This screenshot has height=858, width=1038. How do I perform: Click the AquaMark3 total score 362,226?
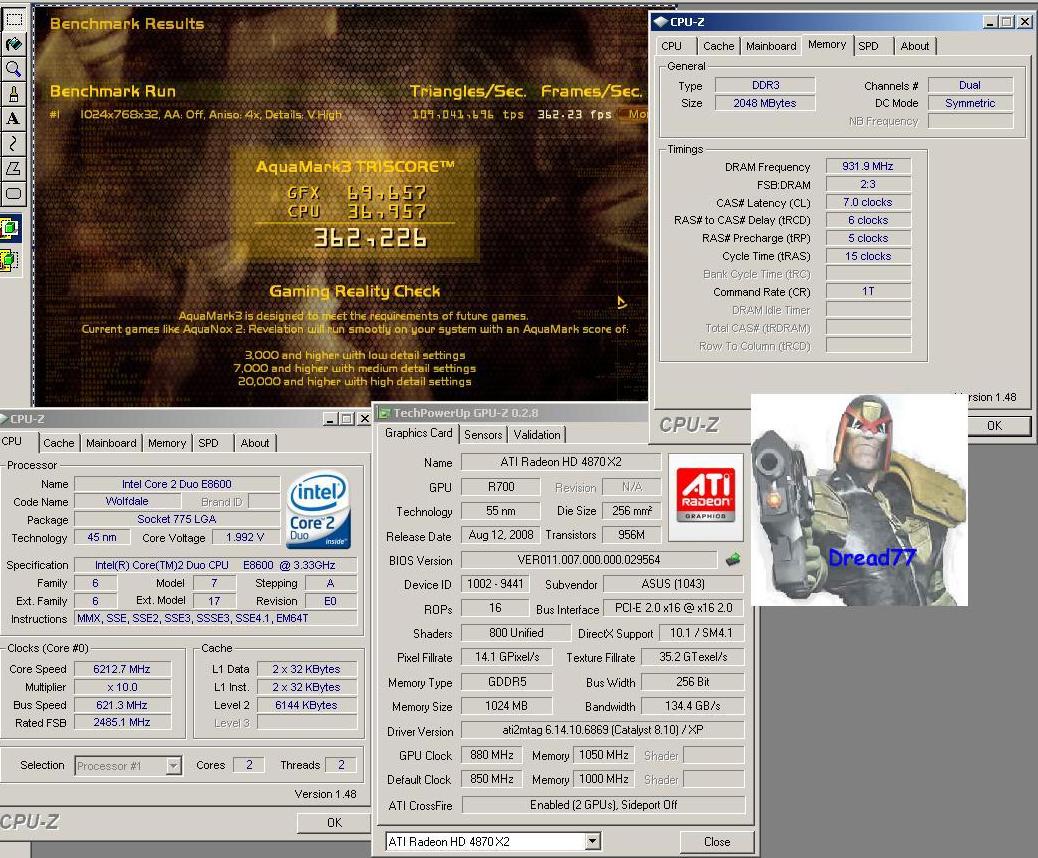click(x=370, y=238)
